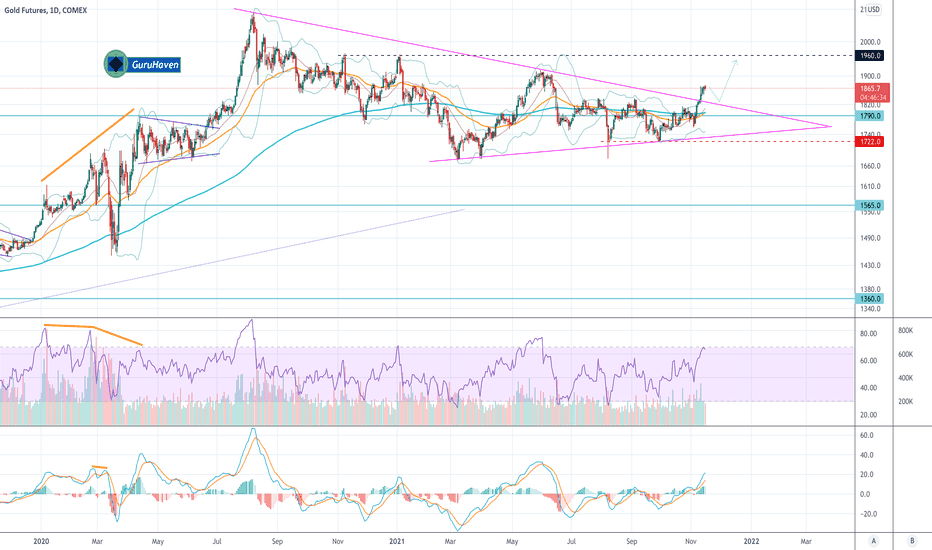The width and height of the screenshot is (932, 550).
Task: Select the 1790.0 cyan price label
Action: point(870,116)
